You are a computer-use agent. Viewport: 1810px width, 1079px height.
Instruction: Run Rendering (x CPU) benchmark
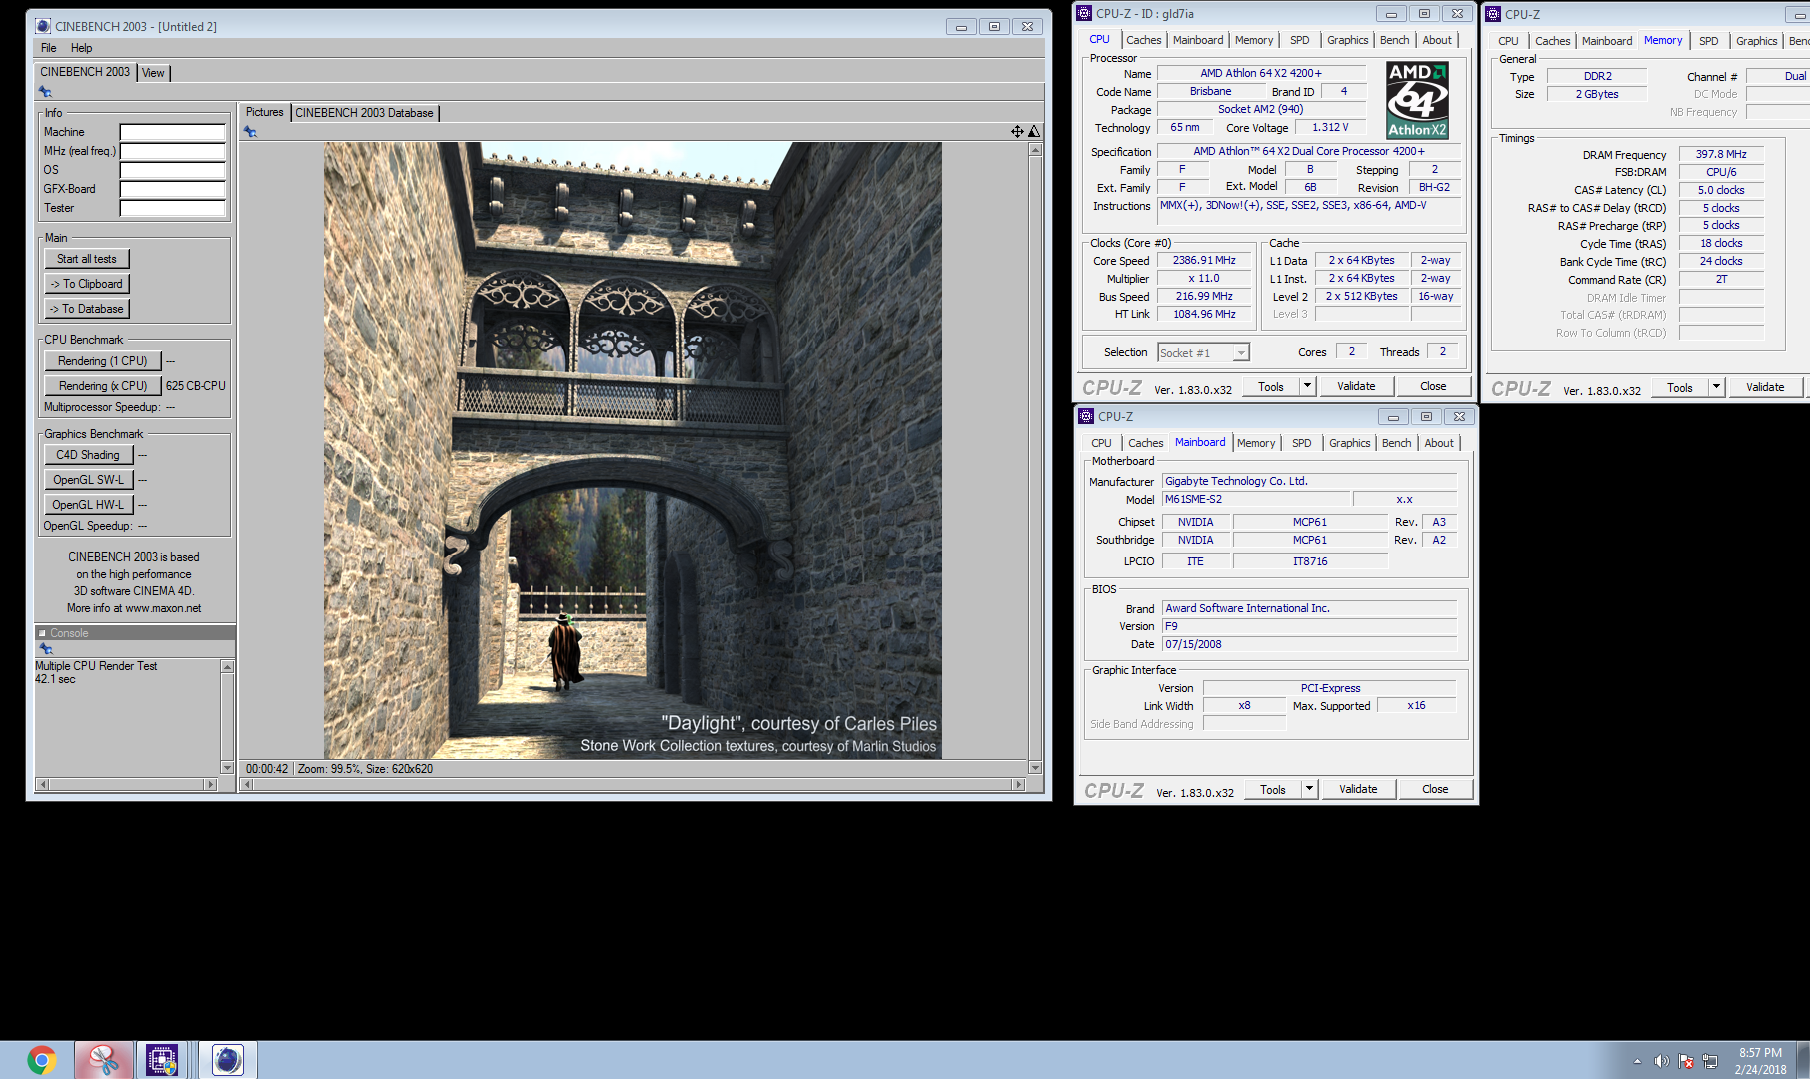[103, 386]
